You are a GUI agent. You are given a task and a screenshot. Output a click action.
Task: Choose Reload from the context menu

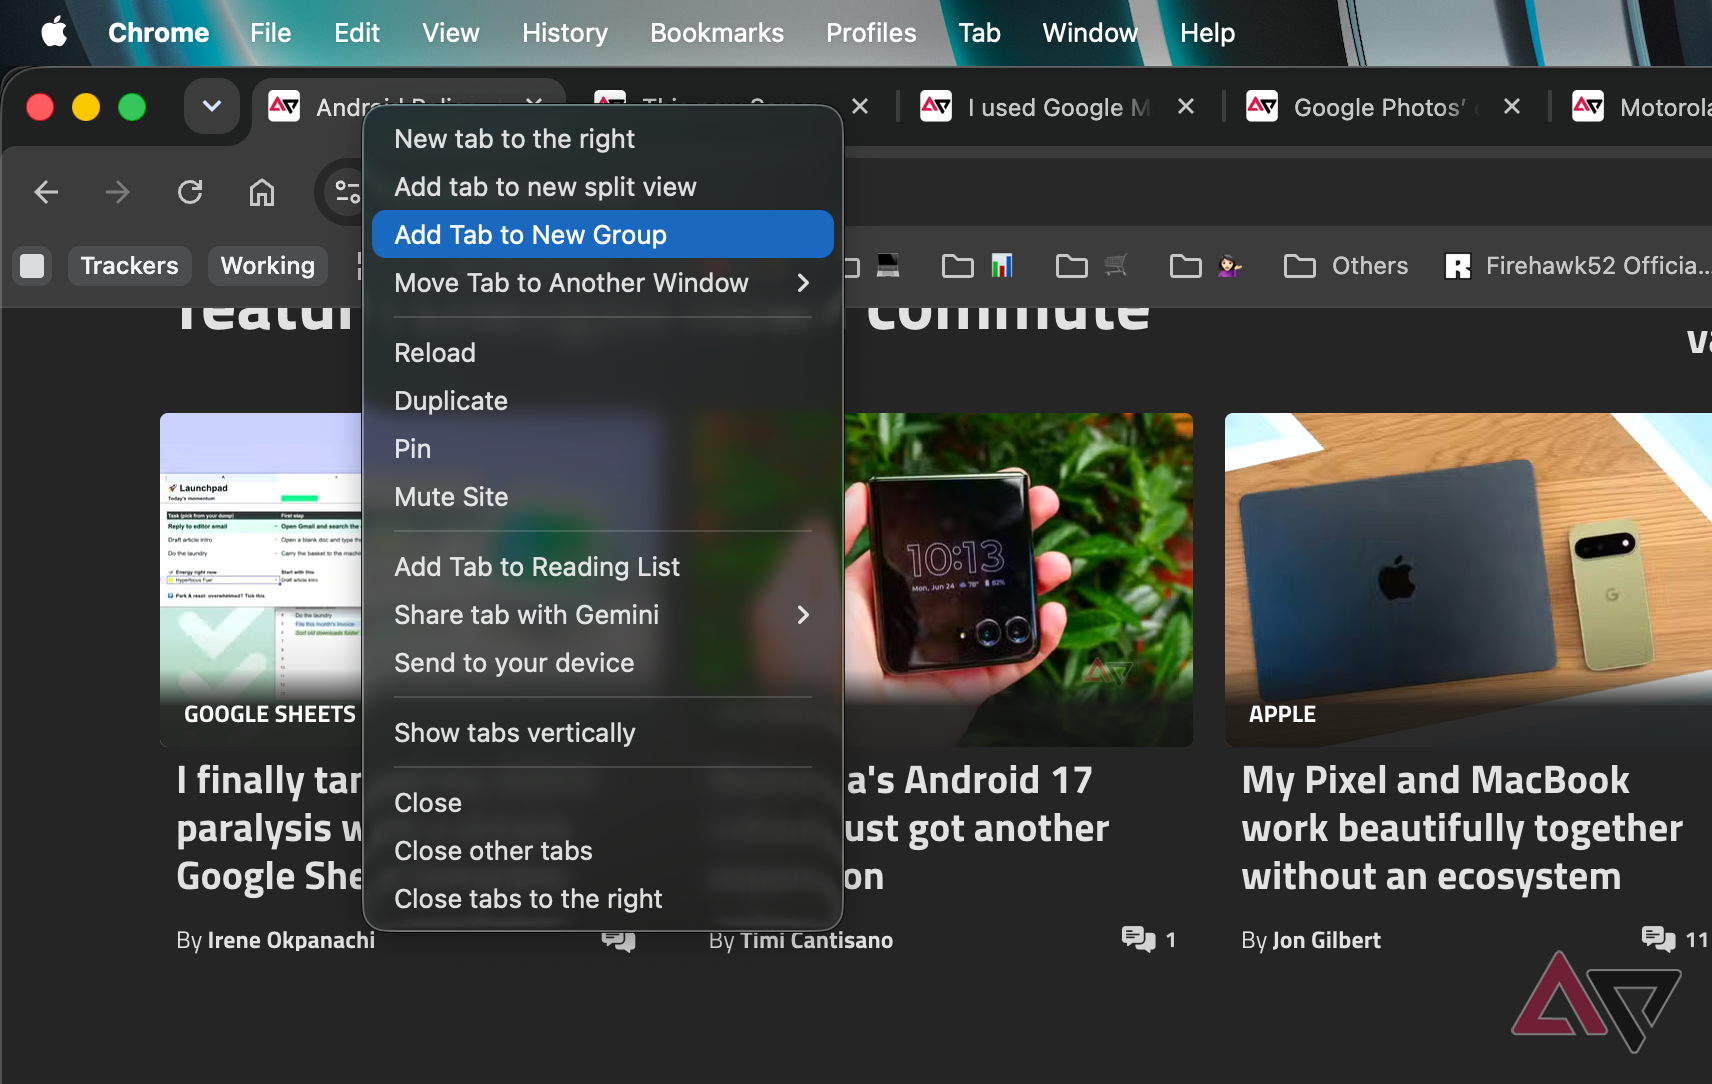tap(602, 353)
